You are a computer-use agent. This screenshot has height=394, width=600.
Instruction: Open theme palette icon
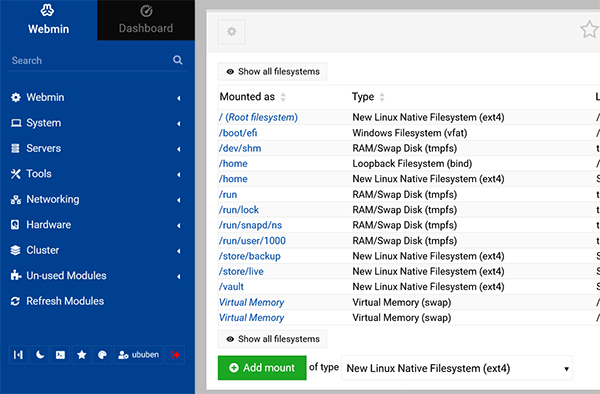pyautogui.click(x=102, y=355)
